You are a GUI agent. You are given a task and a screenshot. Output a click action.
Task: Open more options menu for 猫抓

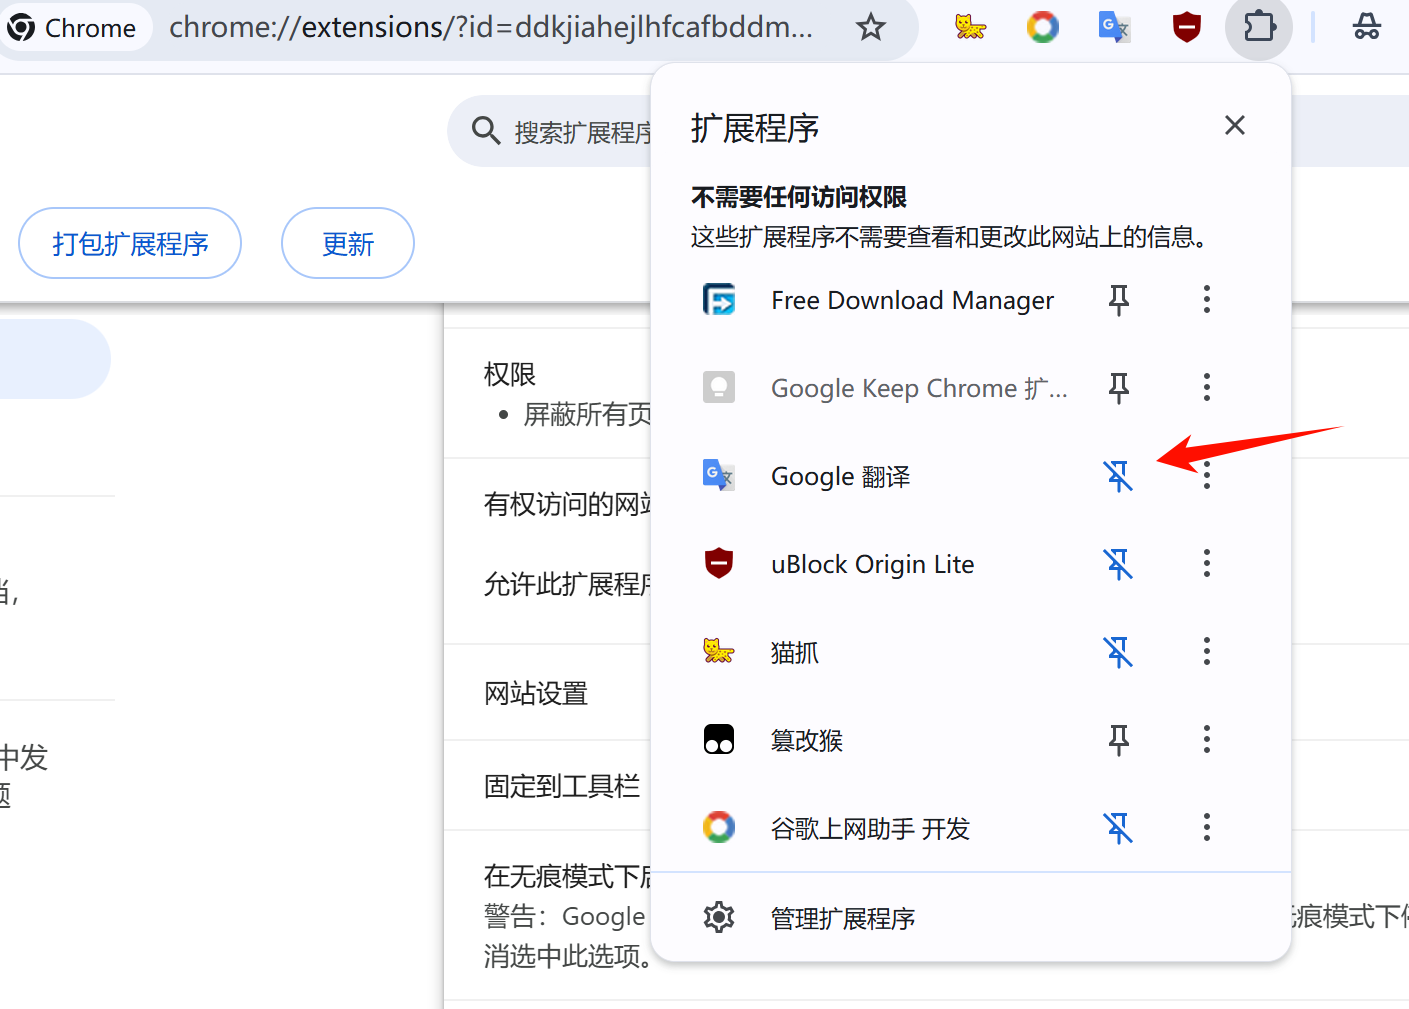click(1207, 651)
